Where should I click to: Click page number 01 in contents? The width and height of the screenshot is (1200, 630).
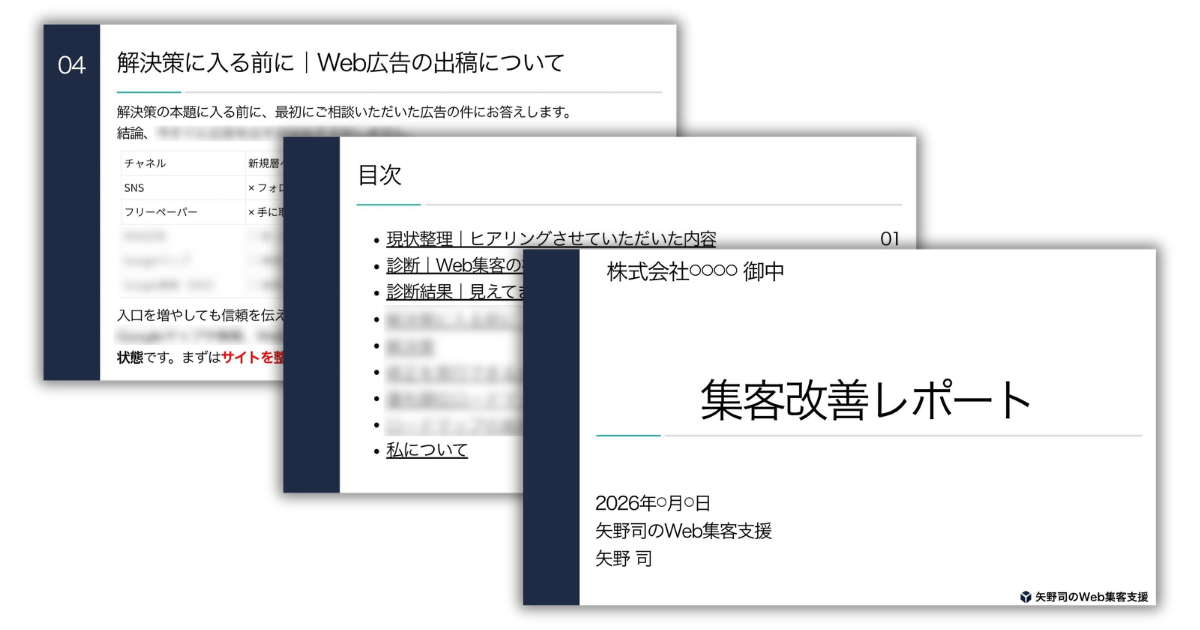[889, 239]
